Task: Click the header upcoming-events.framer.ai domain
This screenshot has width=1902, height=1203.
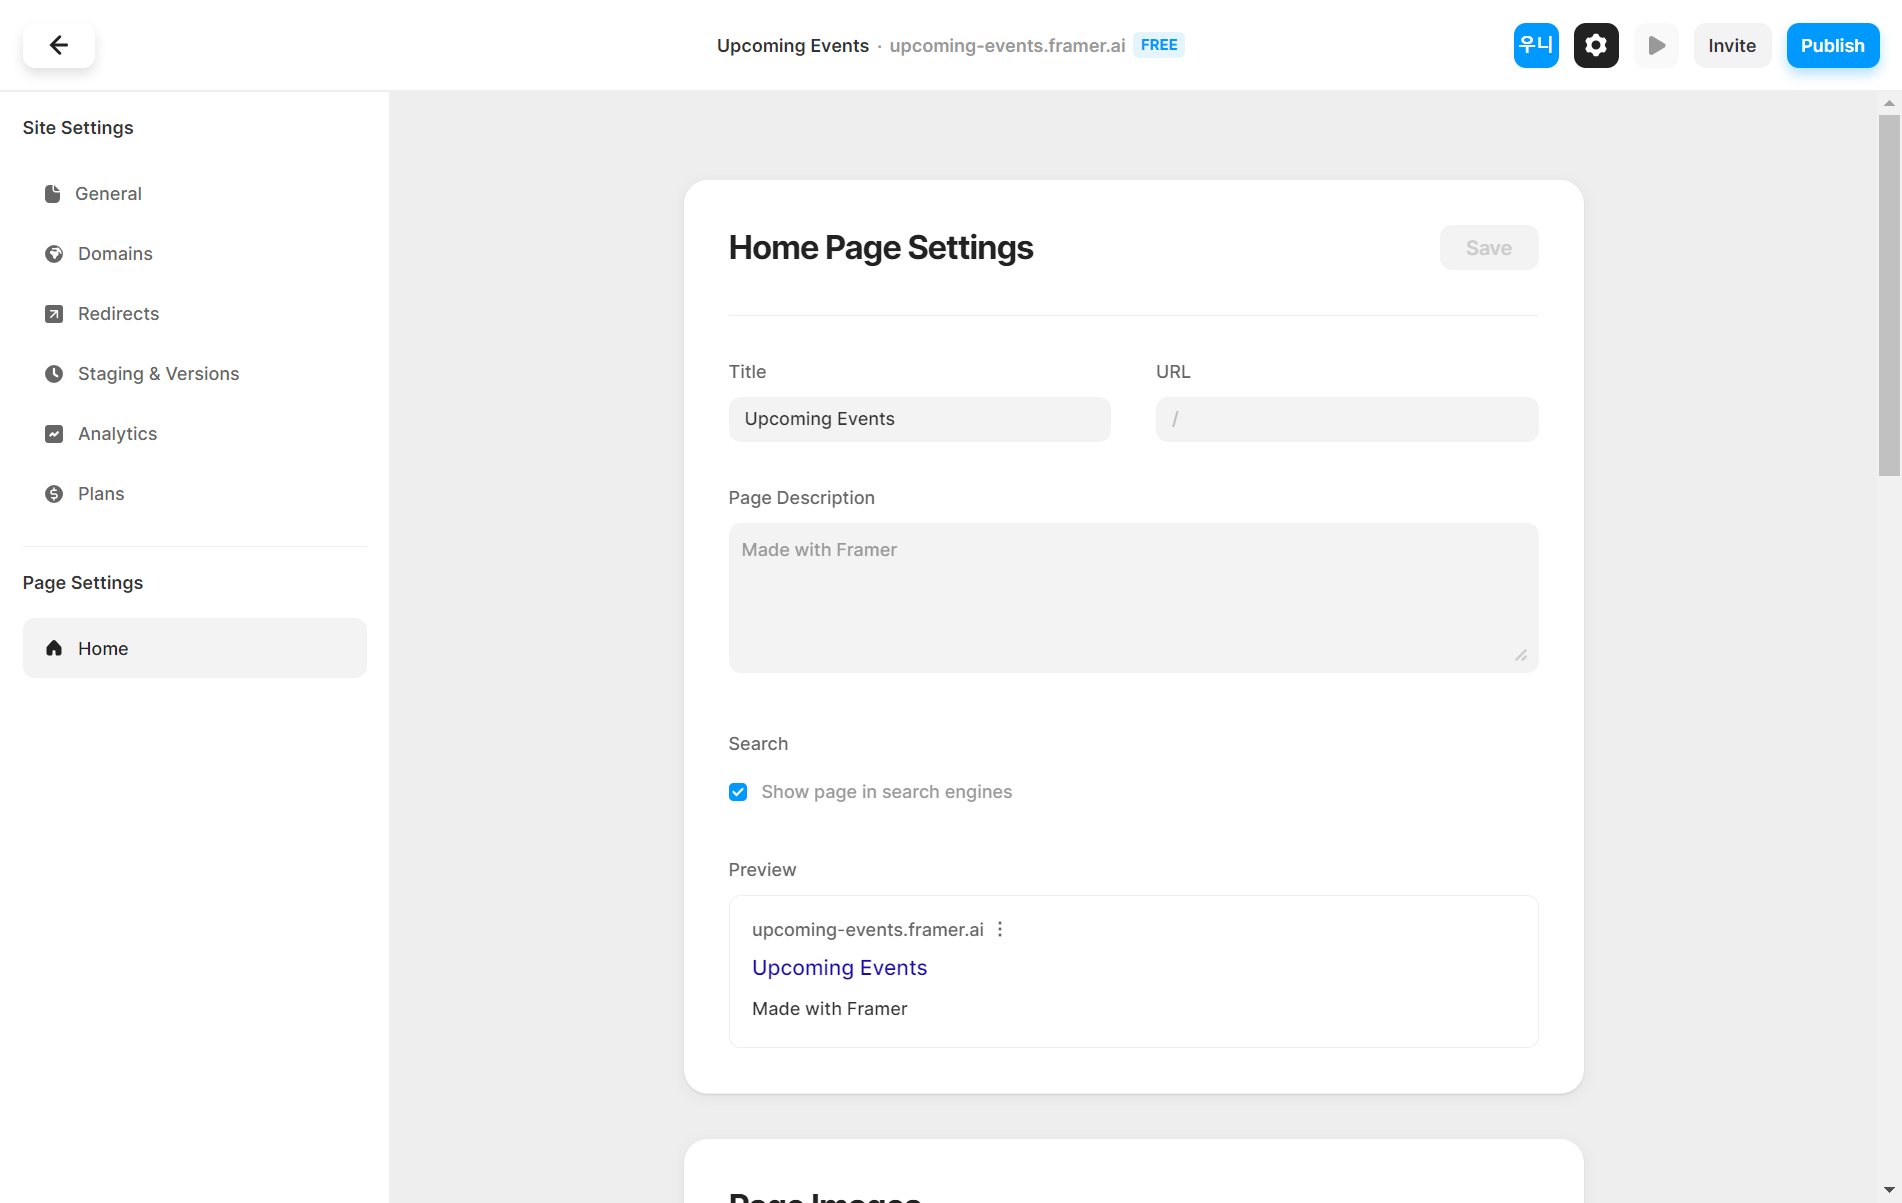Action: coord(1007,46)
